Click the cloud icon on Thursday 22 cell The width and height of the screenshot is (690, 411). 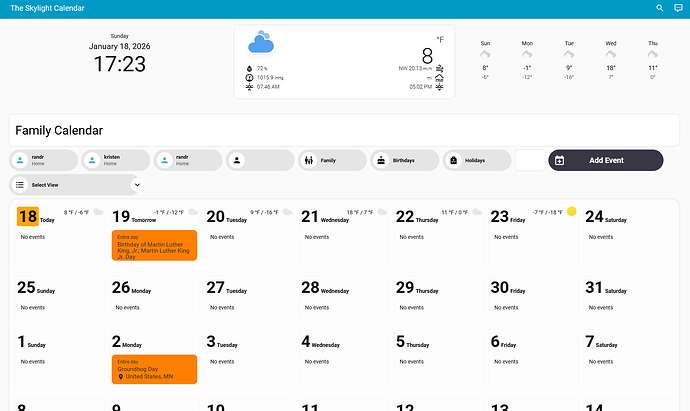tap(477, 212)
